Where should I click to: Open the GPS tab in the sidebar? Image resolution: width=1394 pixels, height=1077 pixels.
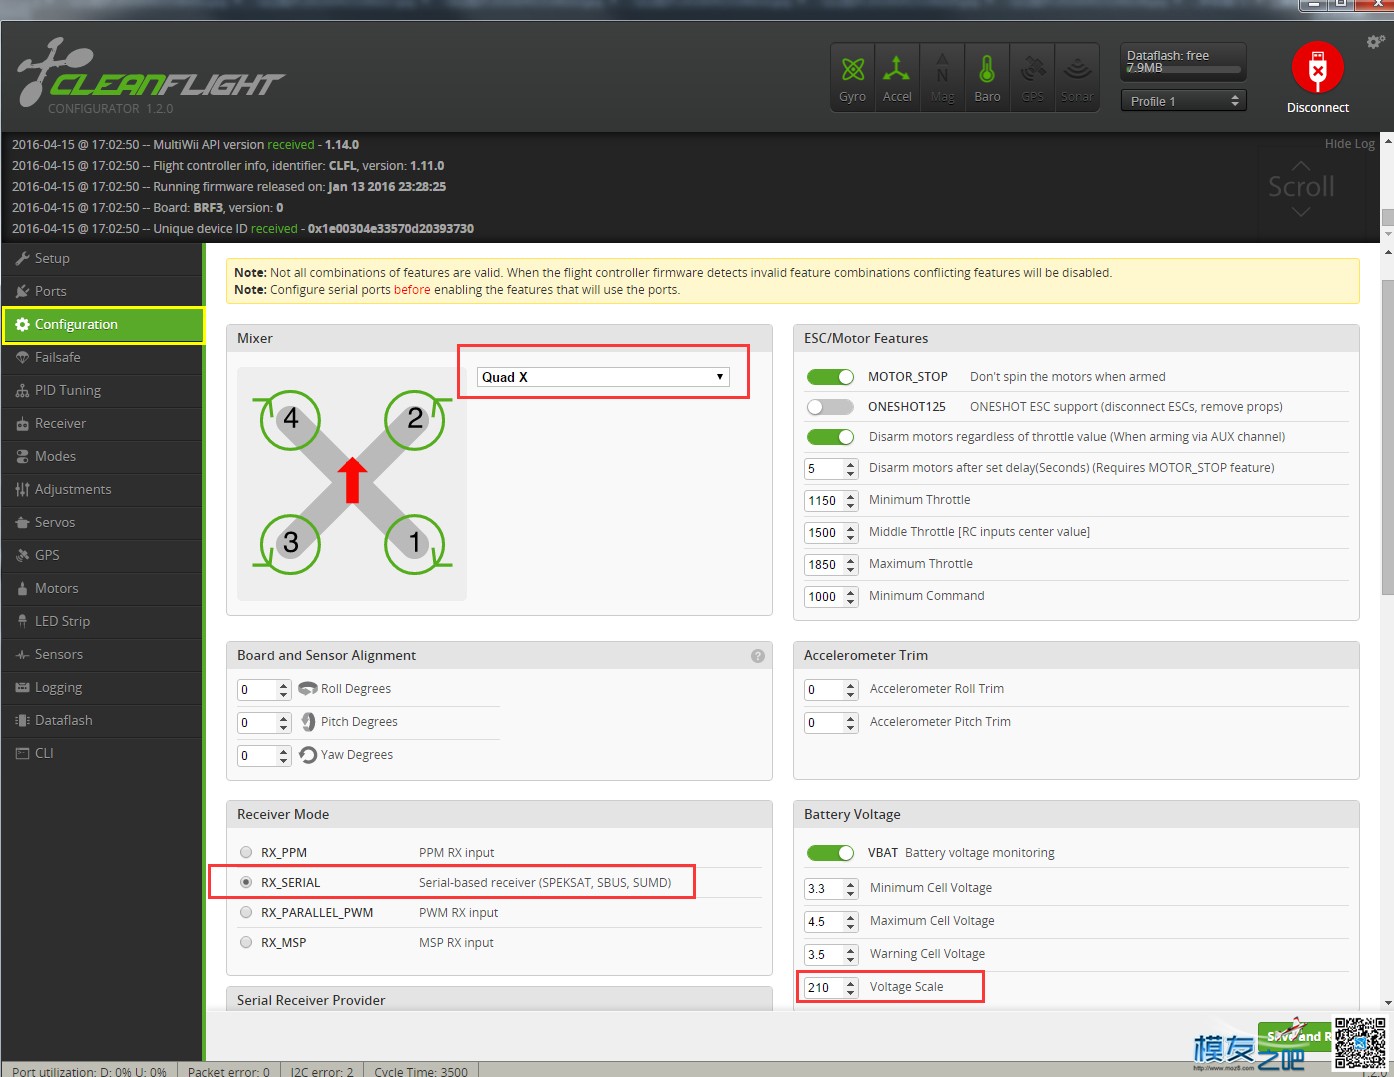pos(102,555)
